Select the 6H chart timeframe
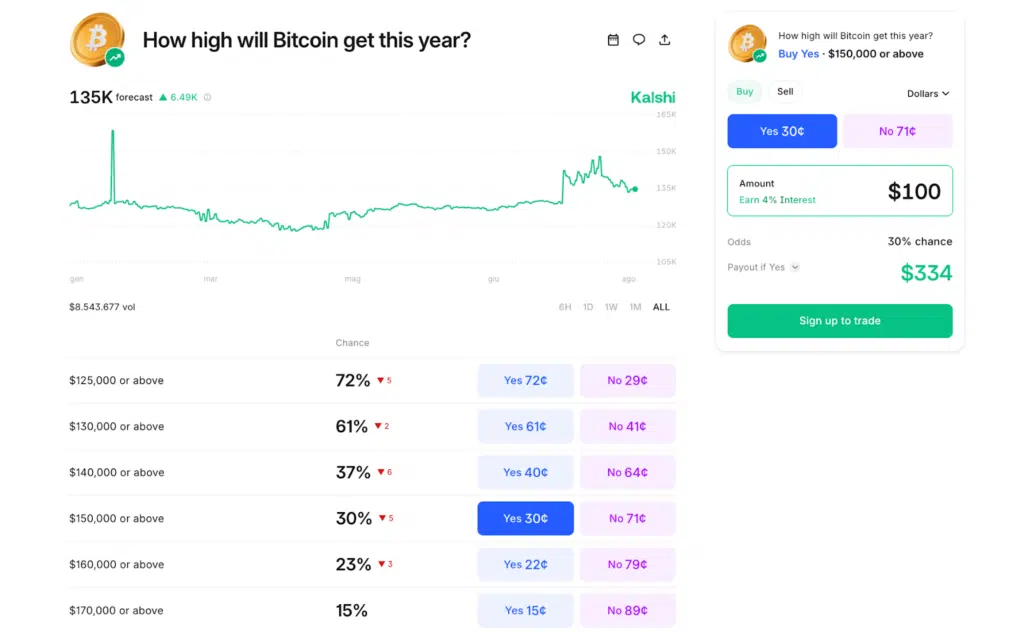The width and height of the screenshot is (1024, 633). coord(565,307)
